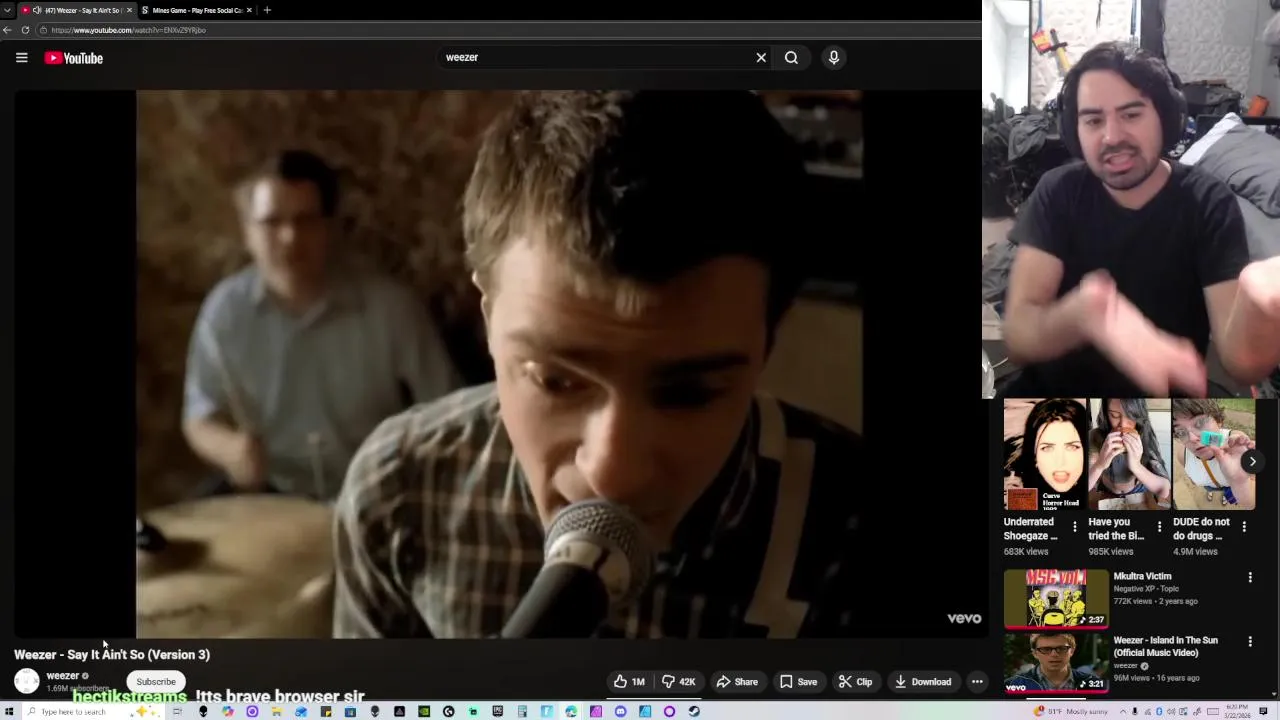Viewport: 1280px width, 720px height.
Task: Download the video
Action: [x=922, y=682]
